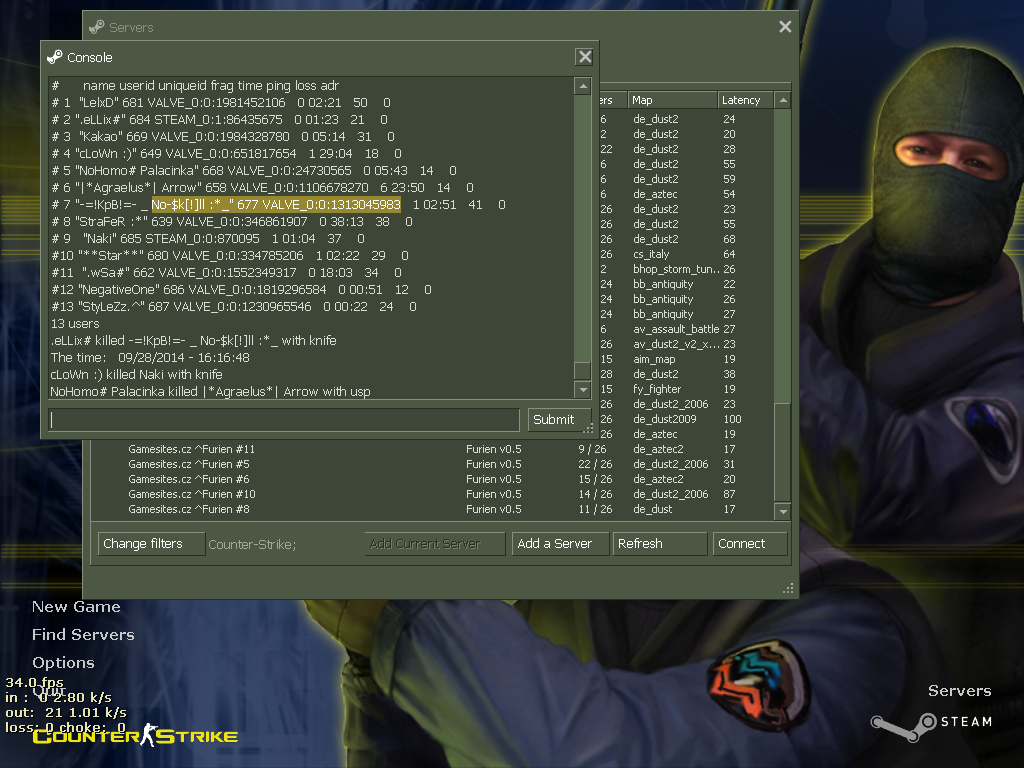
Task: Select server Gamesites.cz ^Furien #10
Action: pyautogui.click(x=434, y=494)
